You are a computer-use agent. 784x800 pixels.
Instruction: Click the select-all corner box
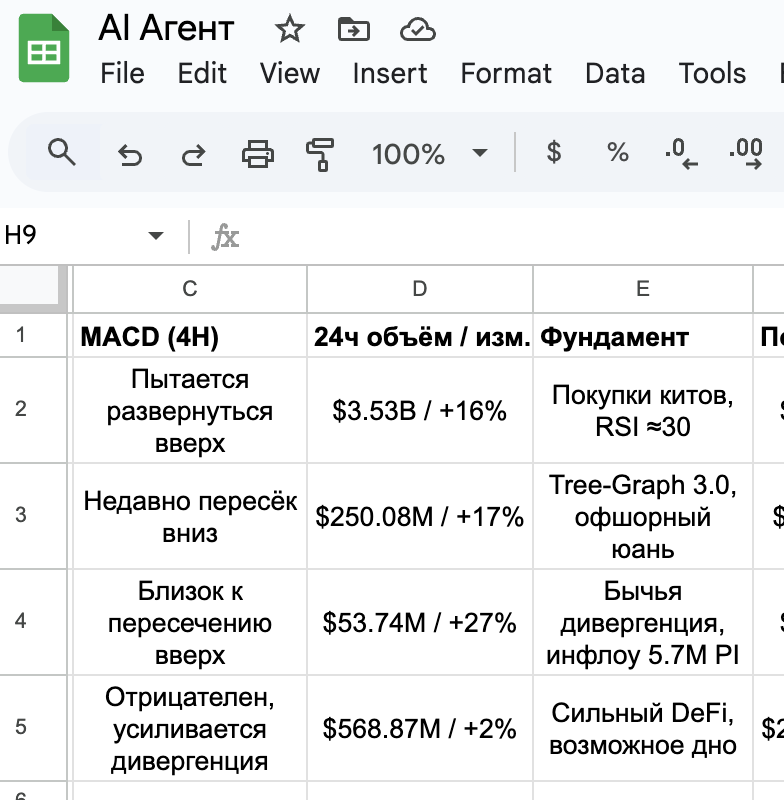pos(33,287)
